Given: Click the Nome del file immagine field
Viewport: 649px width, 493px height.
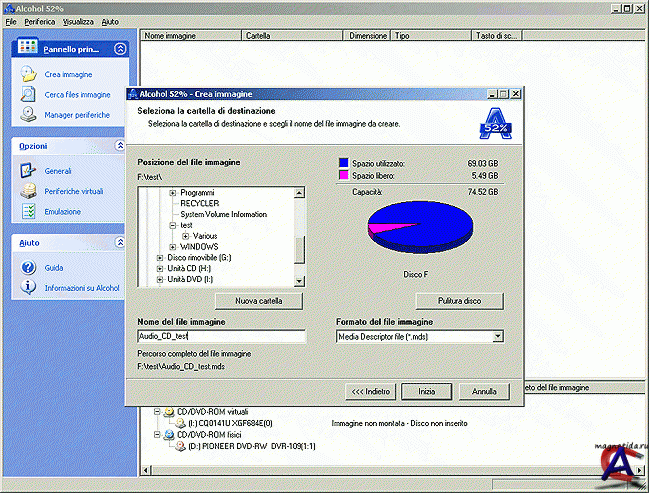Looking at the screenshot, I should click(221, 337).
